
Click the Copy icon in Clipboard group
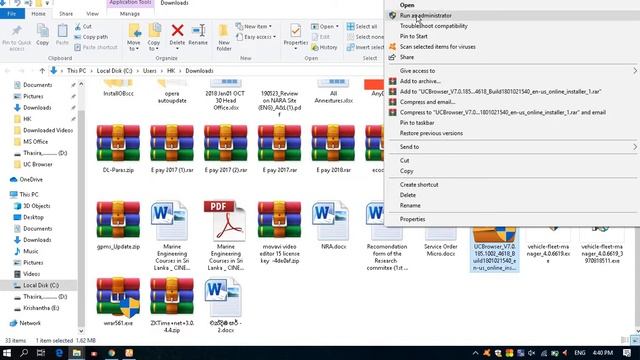(42, 35)
